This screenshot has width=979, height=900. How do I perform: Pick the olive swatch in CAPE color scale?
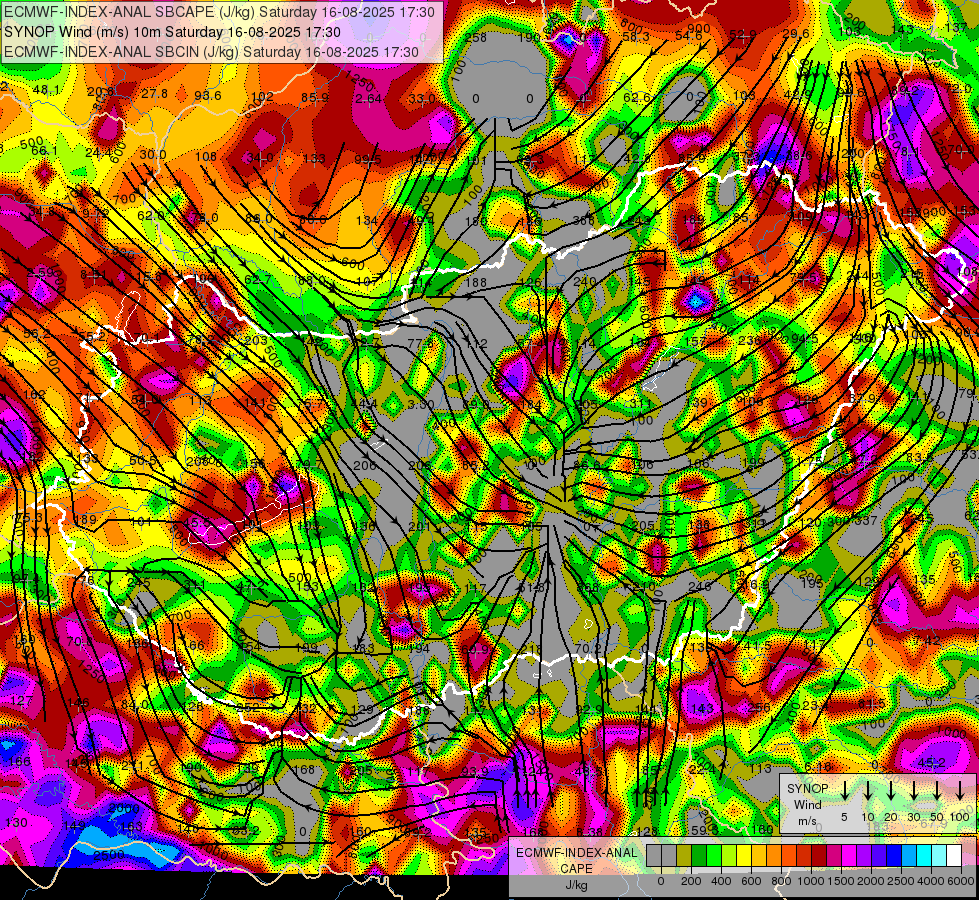point(684,855)
